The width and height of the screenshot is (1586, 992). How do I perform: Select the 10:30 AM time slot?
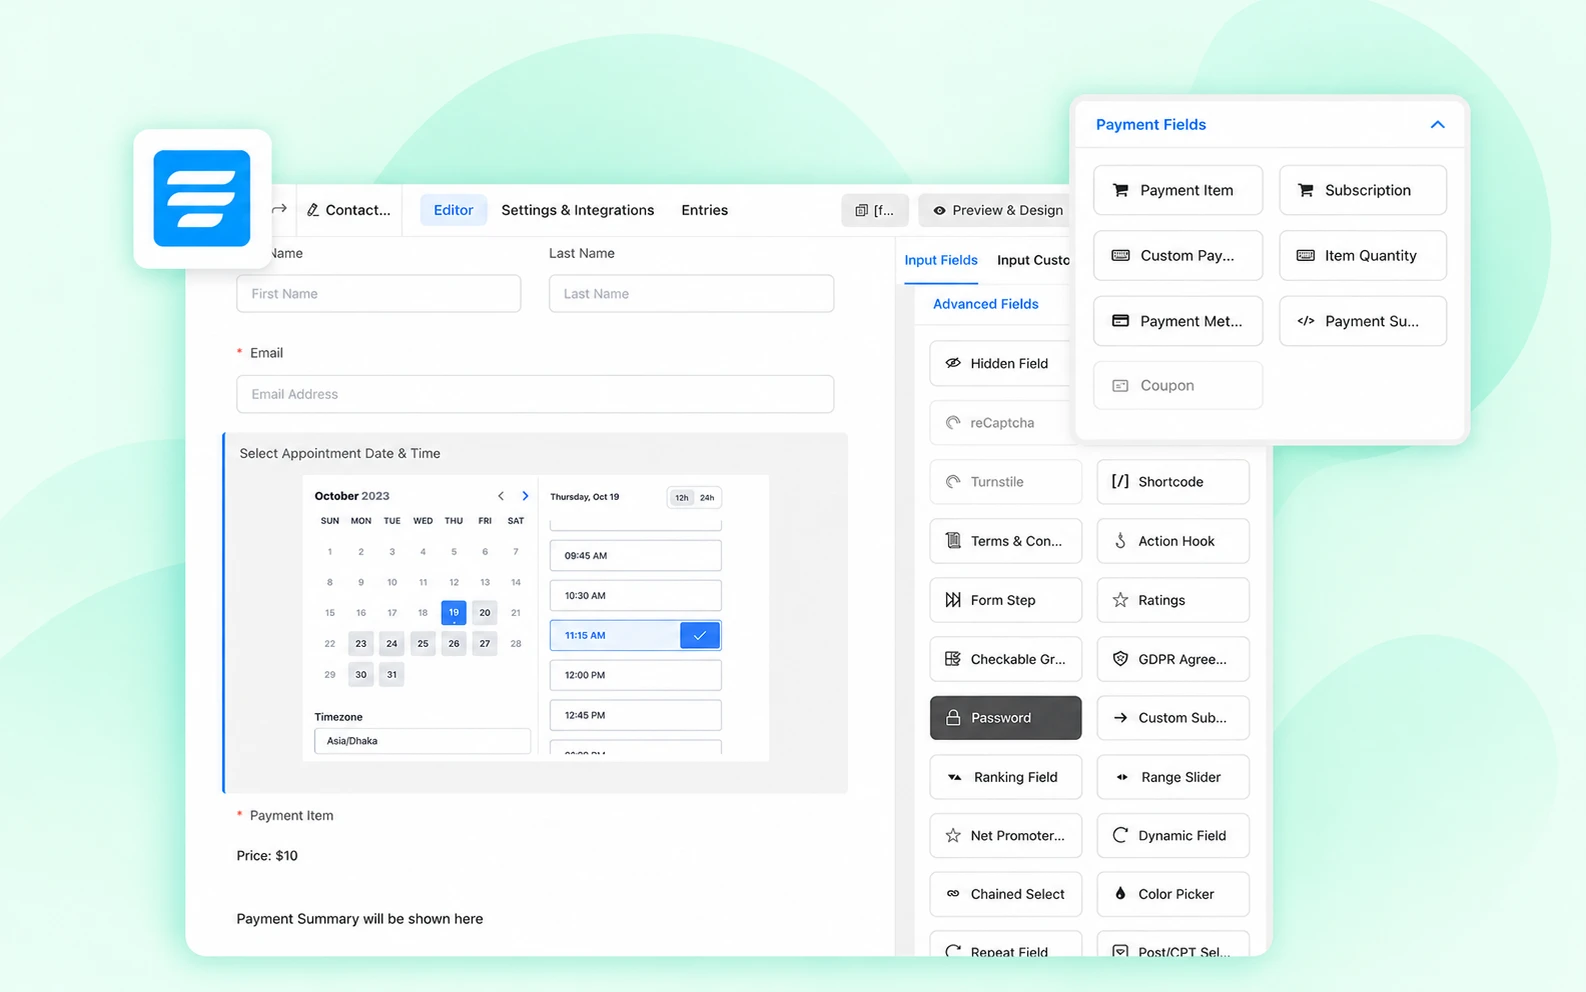coord(635,595)
